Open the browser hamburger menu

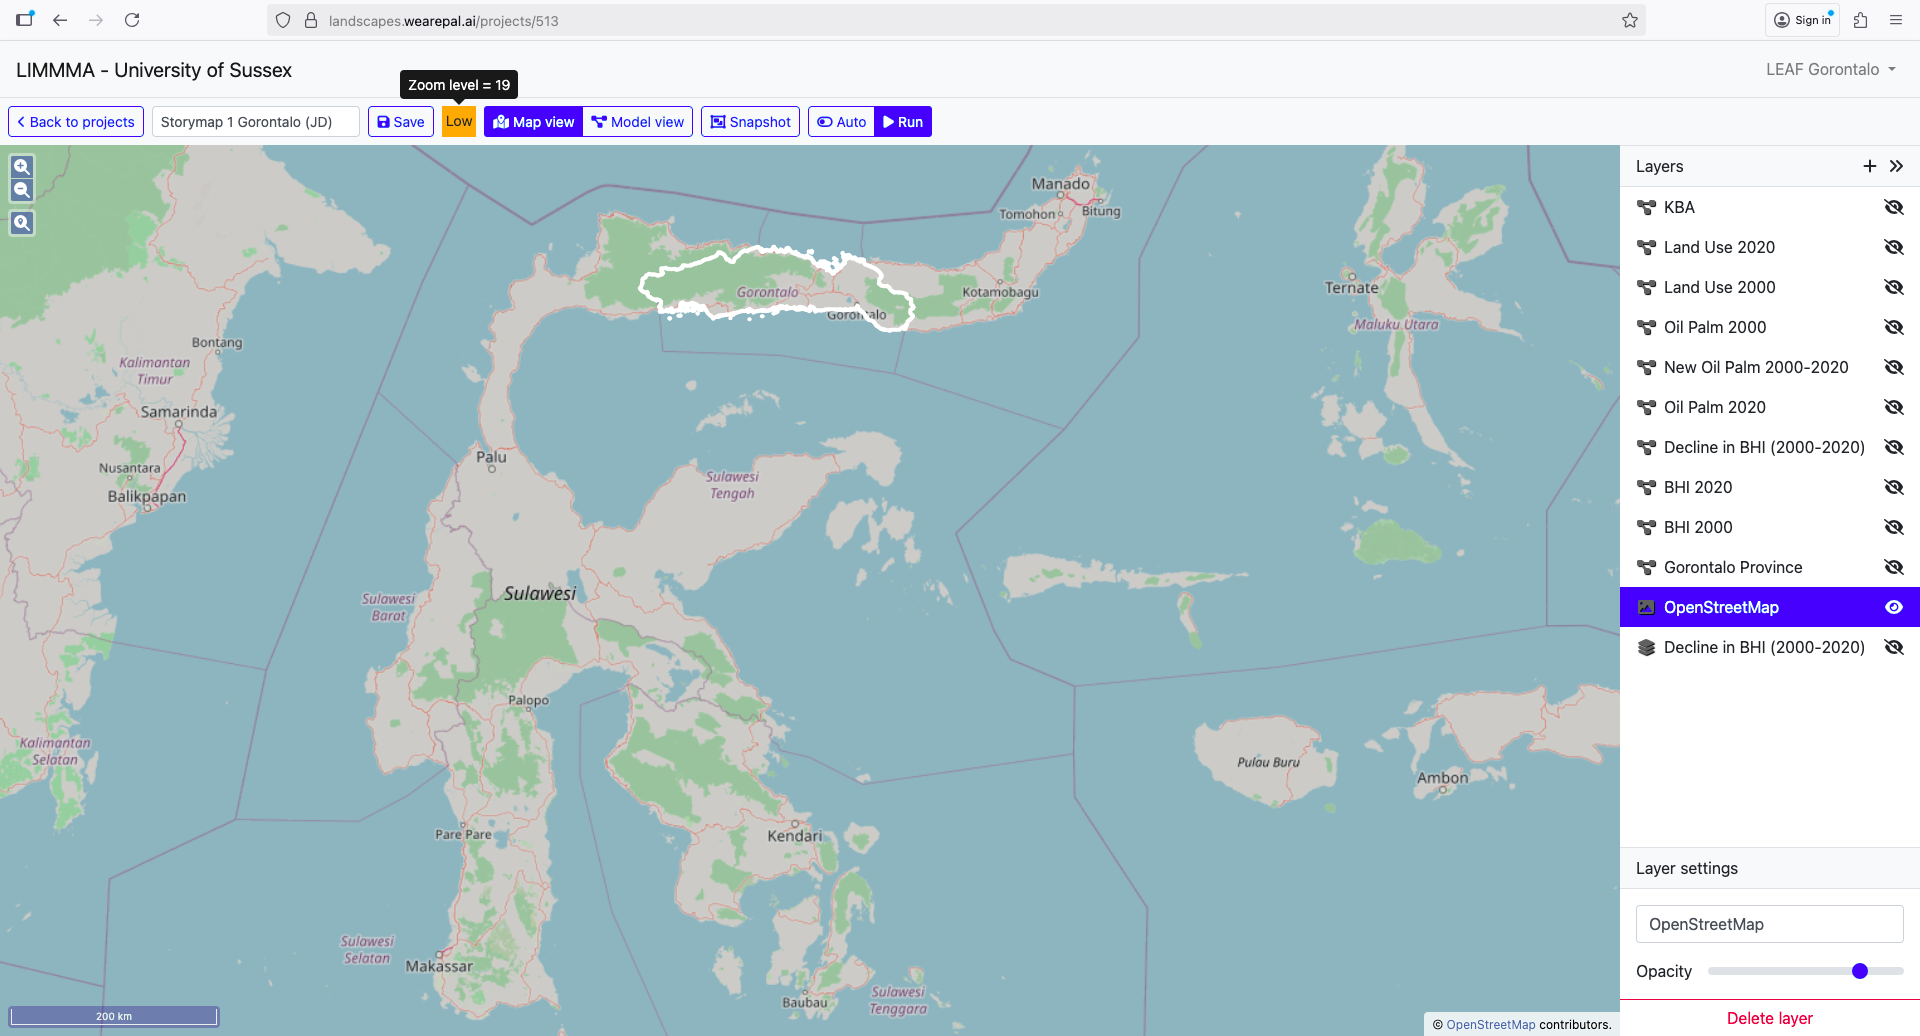click(1895, 20)
